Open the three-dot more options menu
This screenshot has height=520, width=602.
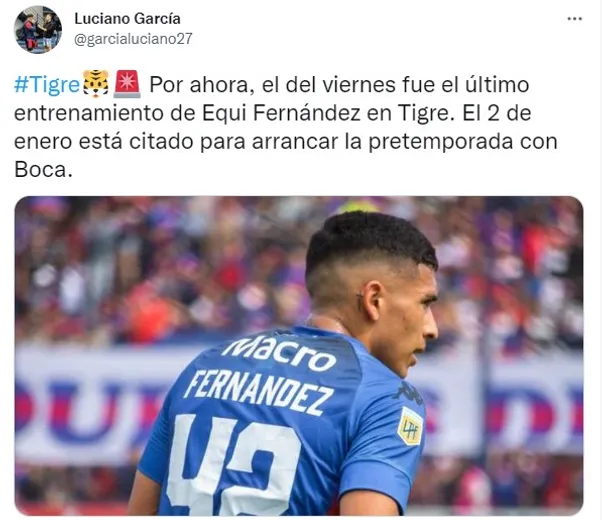tap(574, 18)
